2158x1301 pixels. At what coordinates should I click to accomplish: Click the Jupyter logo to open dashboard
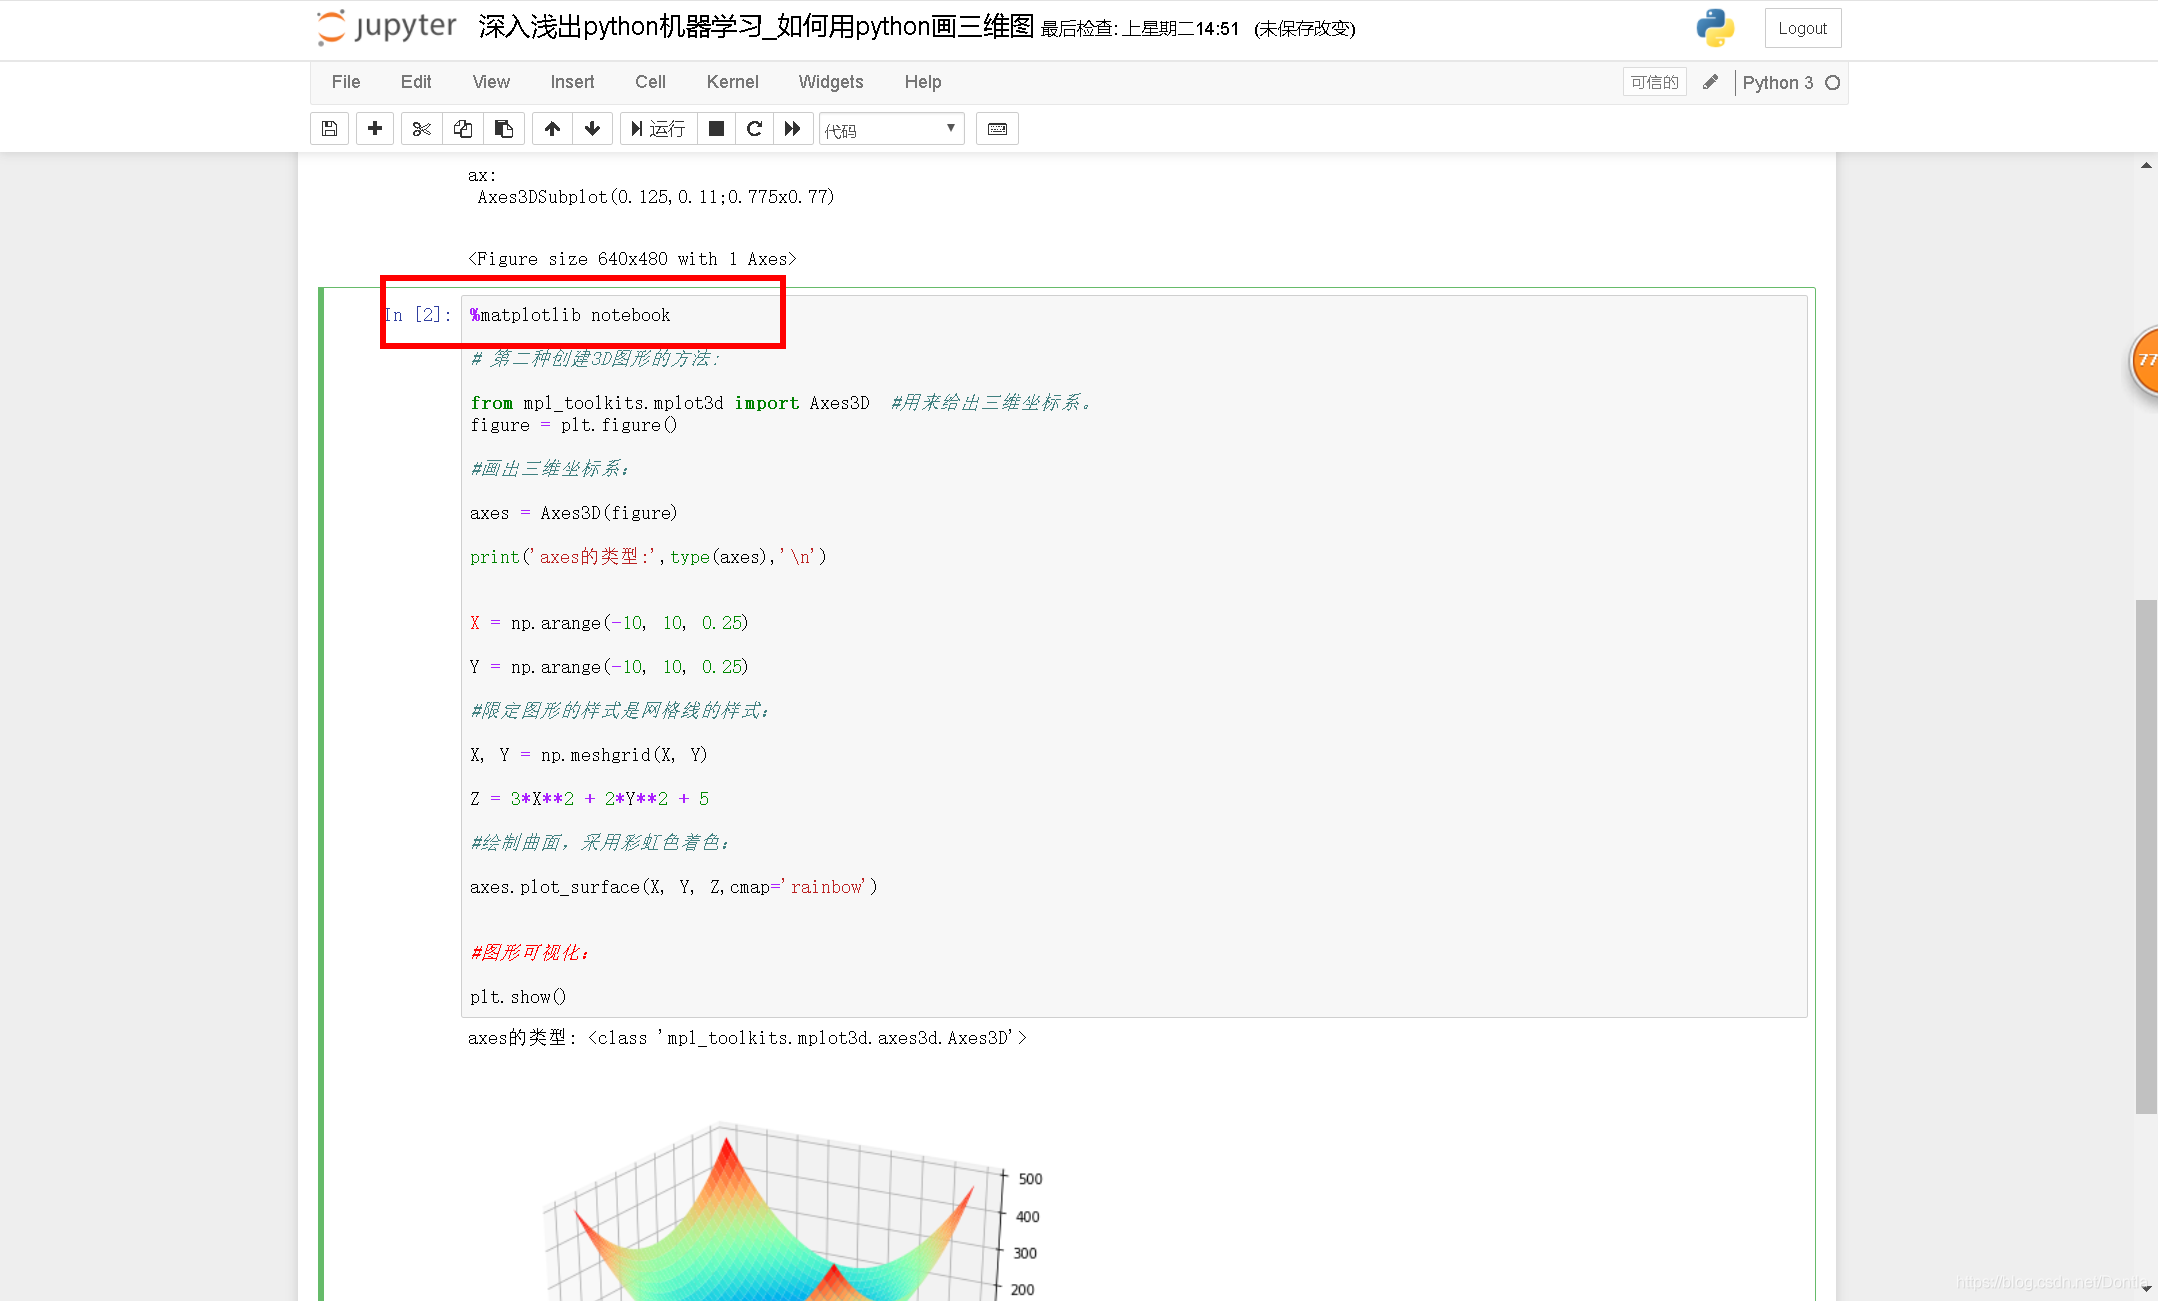pos(385,27)
